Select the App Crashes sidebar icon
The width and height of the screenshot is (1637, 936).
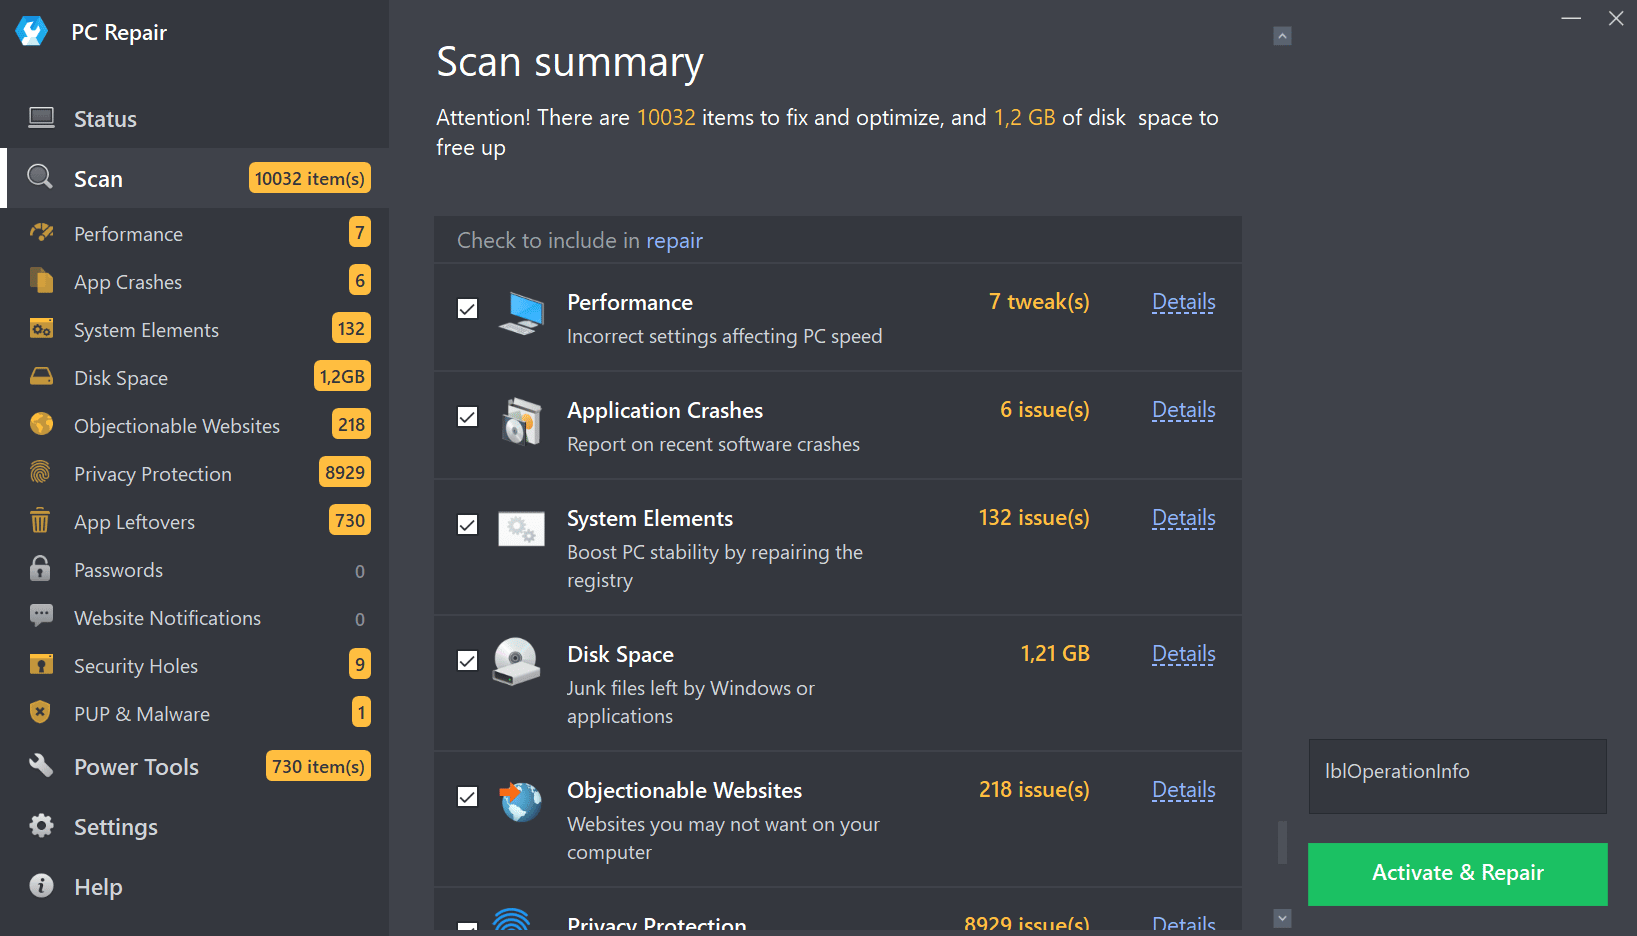[41, 281]
